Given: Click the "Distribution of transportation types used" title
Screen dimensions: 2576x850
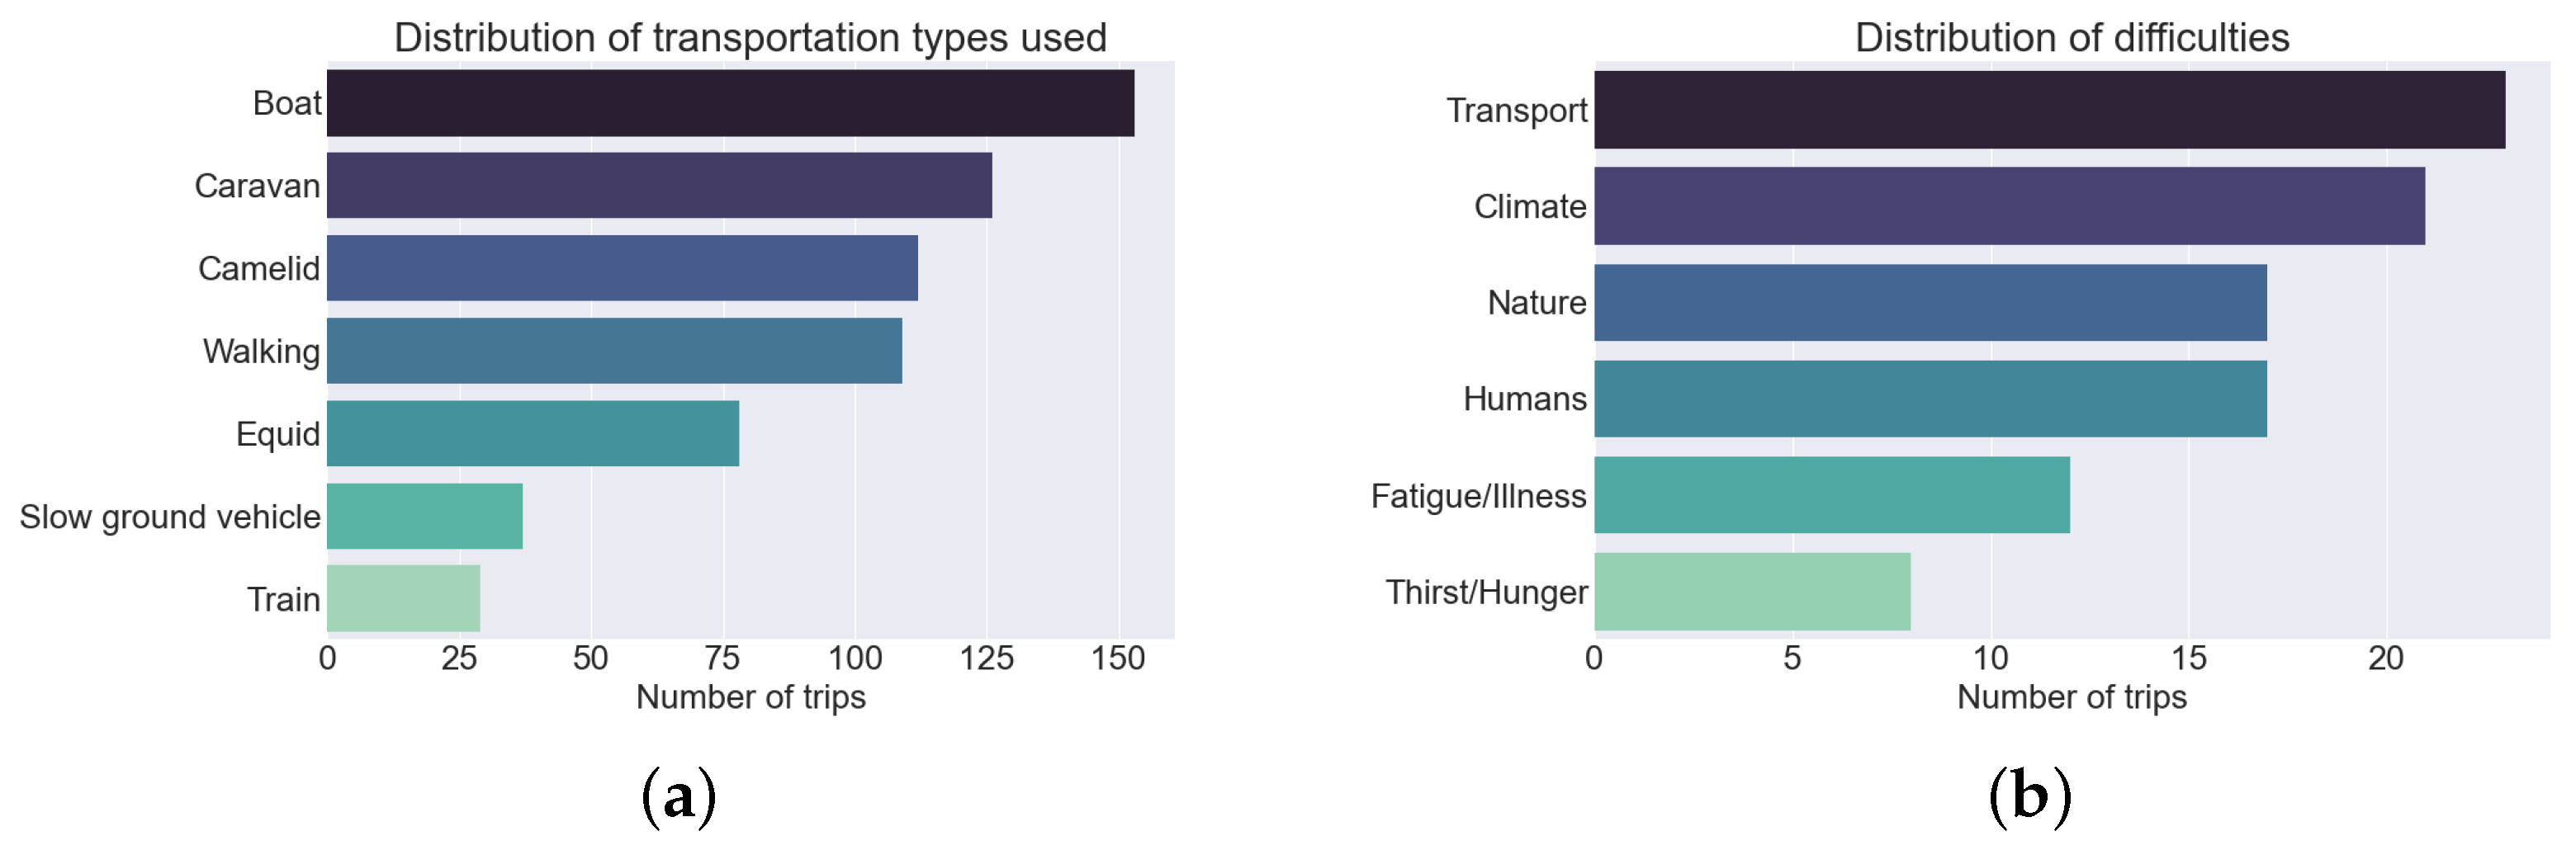Looking at the screenshot, I should click(750, 38).
